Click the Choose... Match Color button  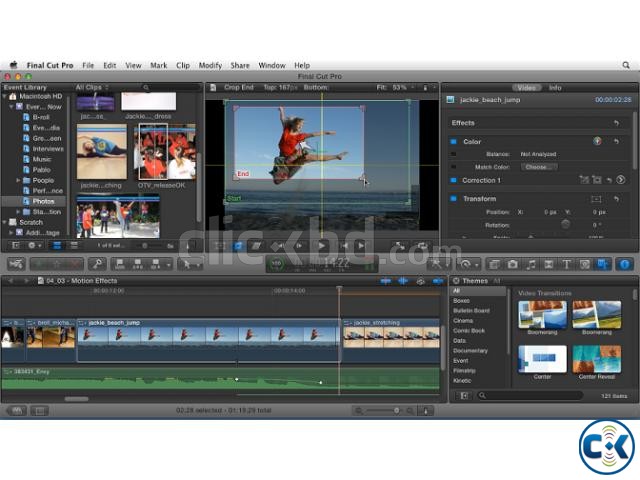(539, 167)
